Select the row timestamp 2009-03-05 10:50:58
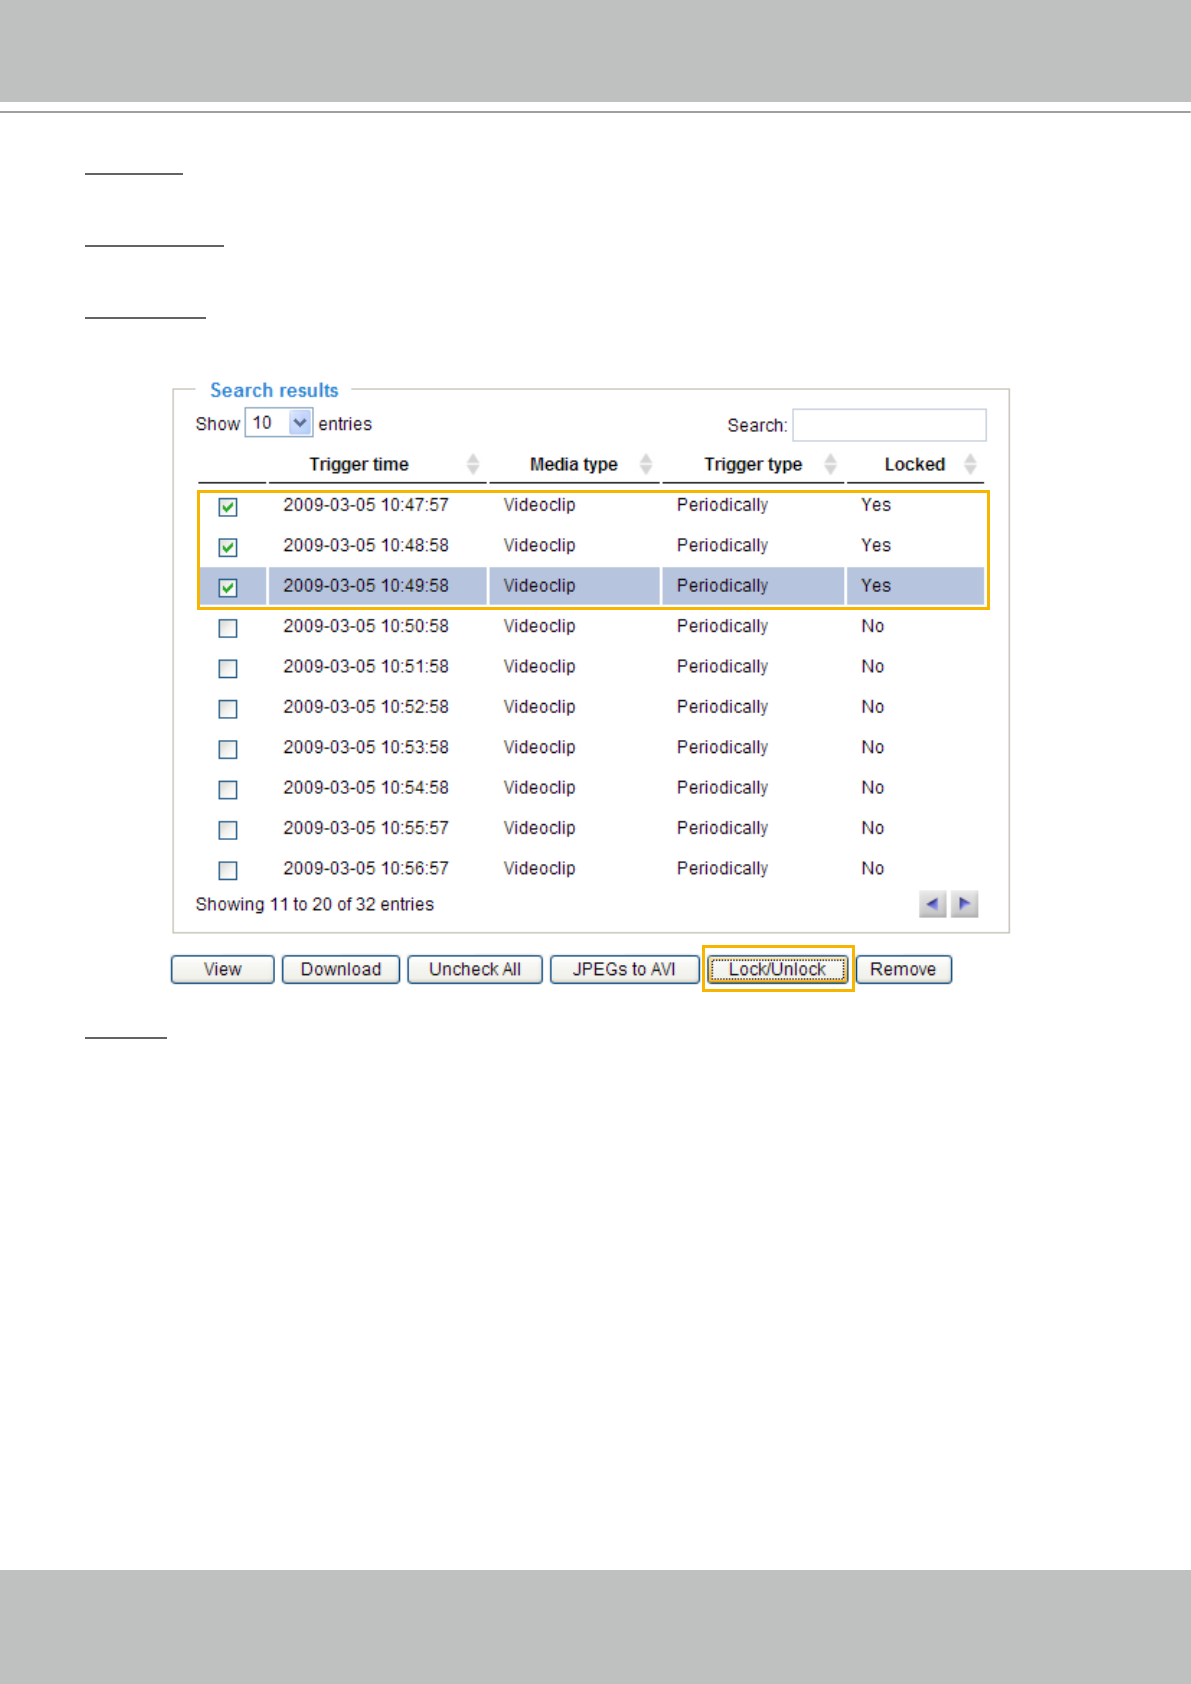The width and height of the screenshot is (1191, 1684). point(366,626)
